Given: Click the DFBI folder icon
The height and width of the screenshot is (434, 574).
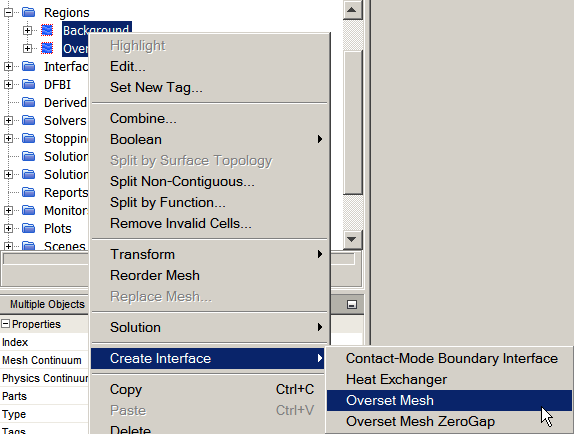Looking at the screenshot, I should pyautogui.click(x=28, y=84).
